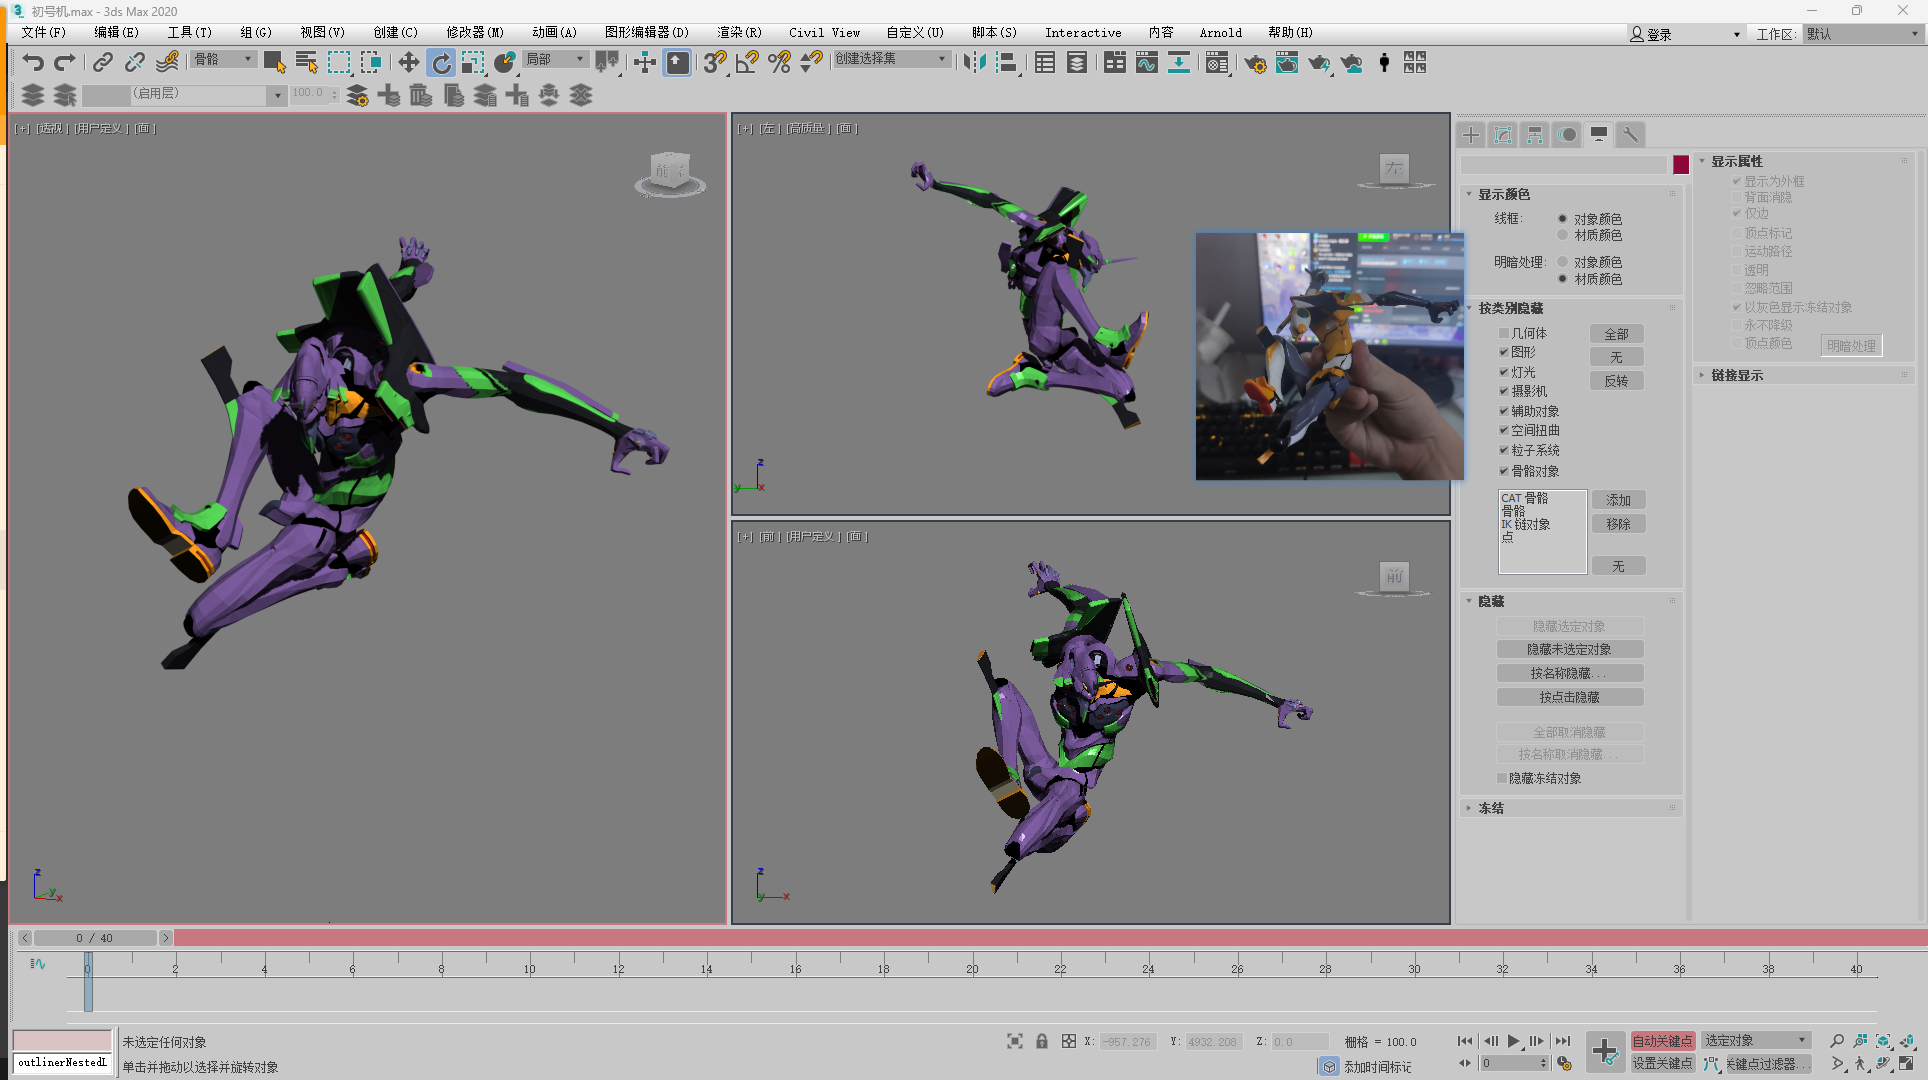Toggle the 3D Snaps icon
1928x1080 pixels.
coord(714,63)
